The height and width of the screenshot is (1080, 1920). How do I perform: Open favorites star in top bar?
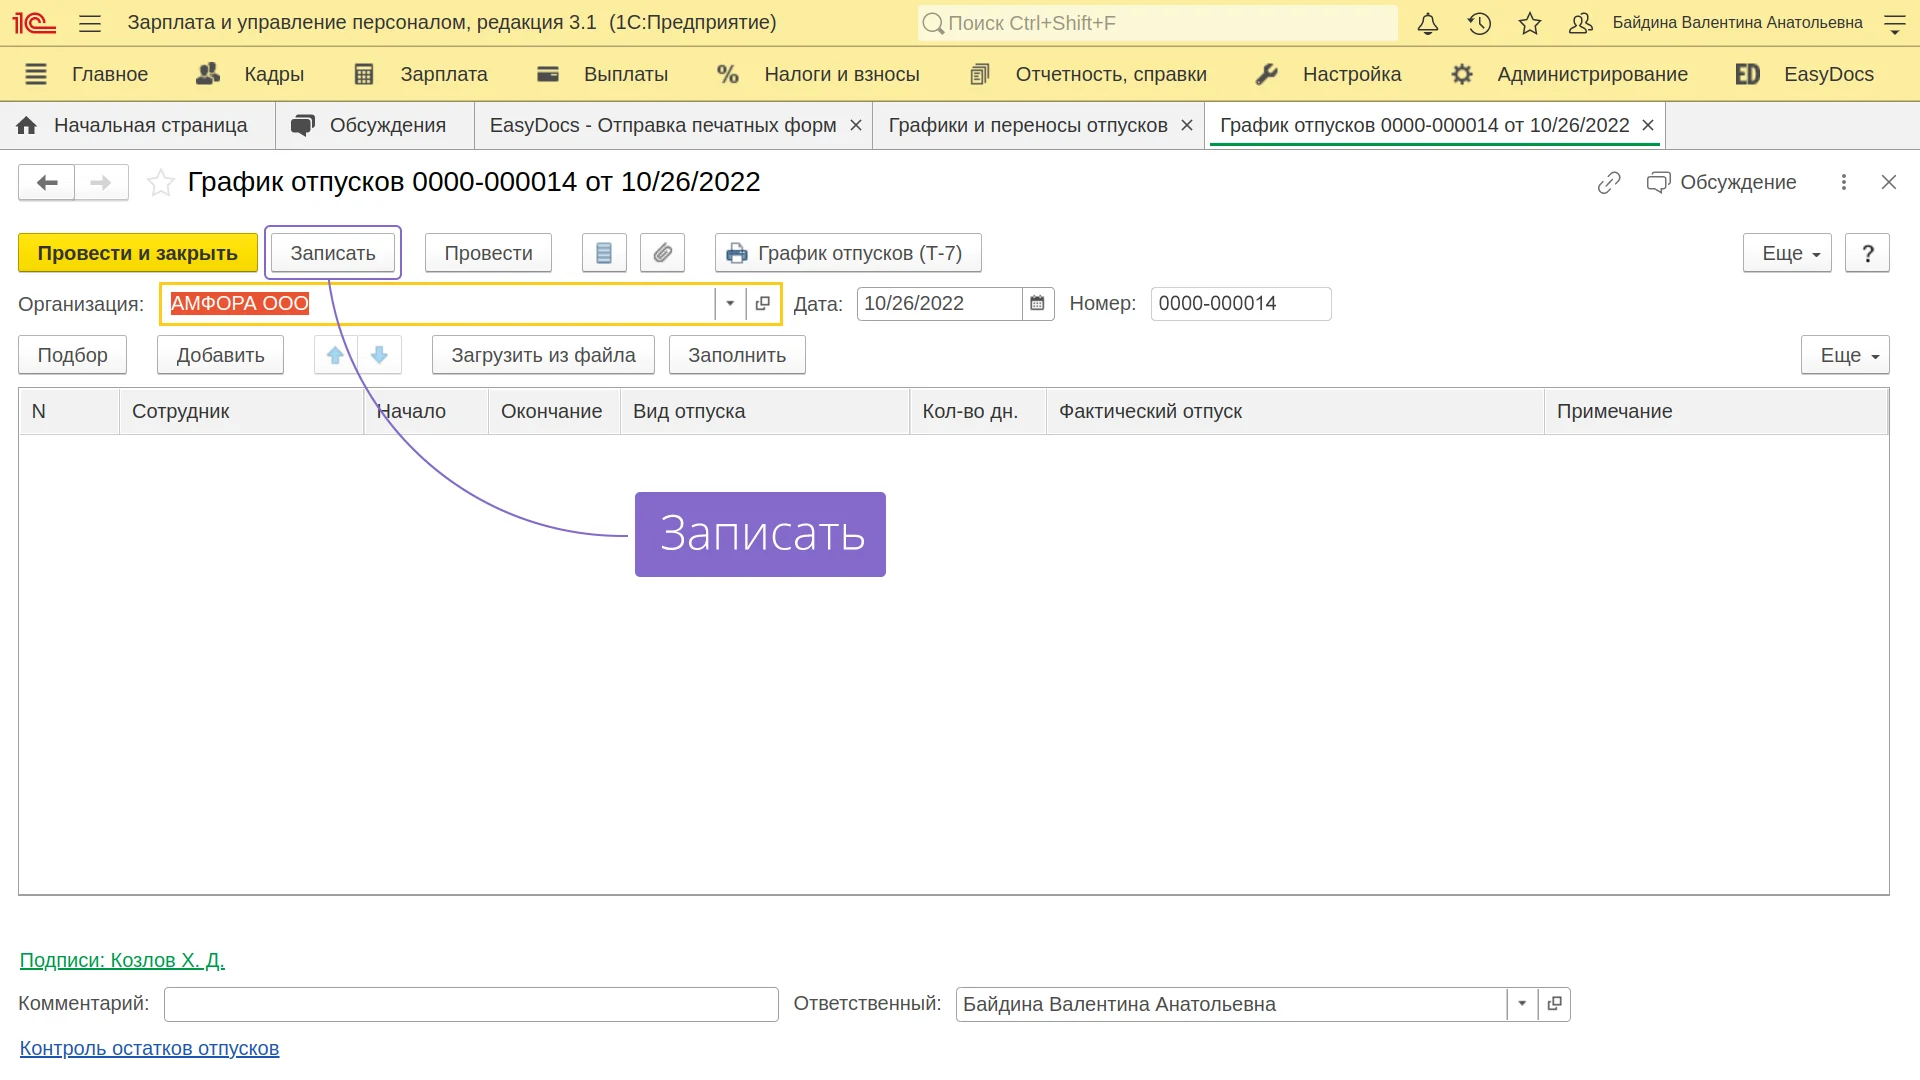click(1529, 23)
